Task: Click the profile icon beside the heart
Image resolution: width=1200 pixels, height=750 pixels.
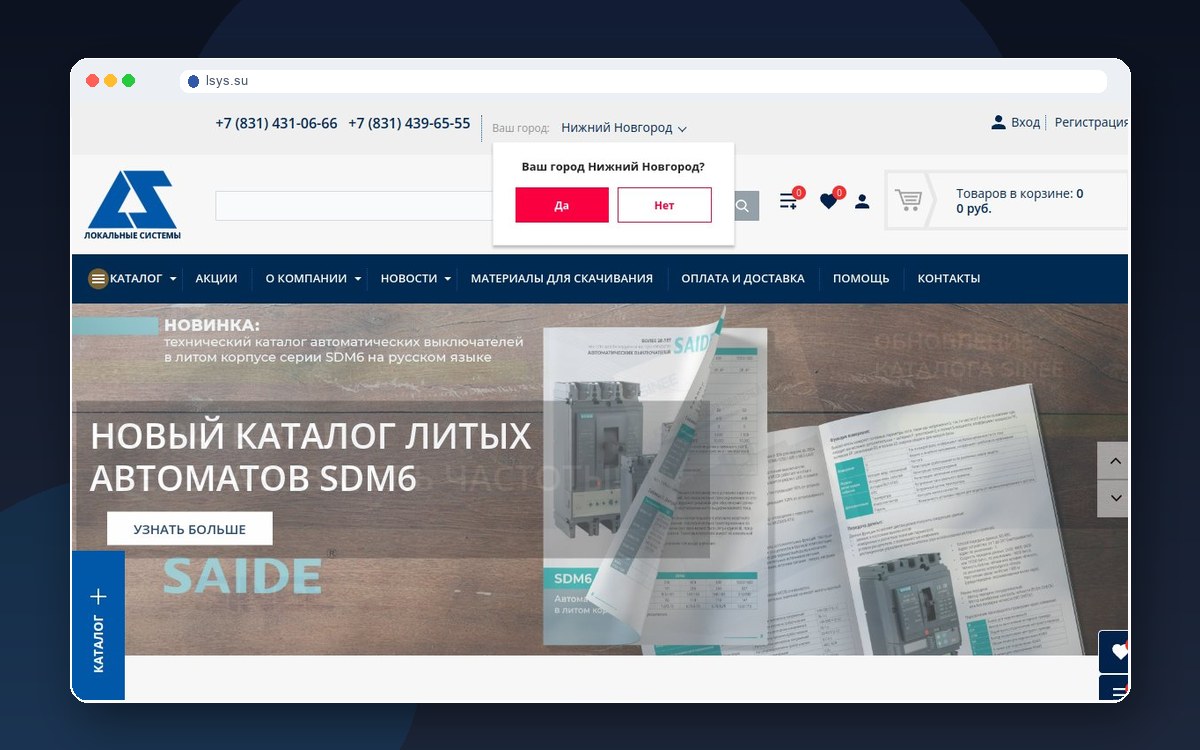Action: point(862,201)
